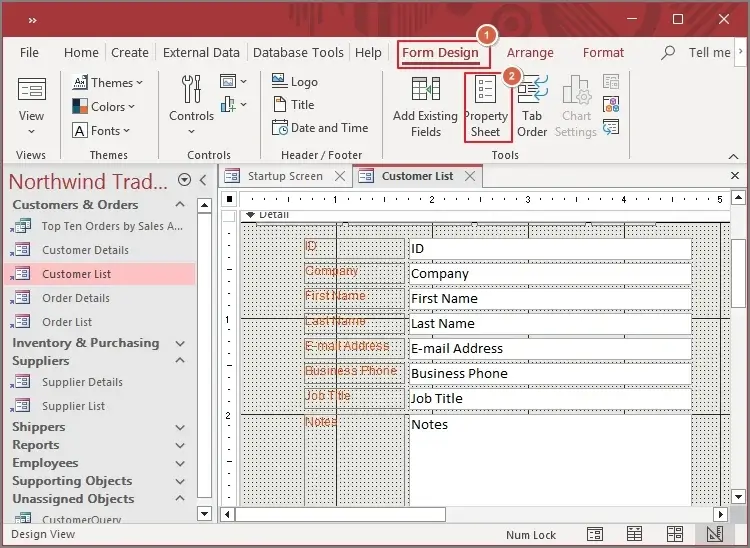
Task: Collapse the navigation pane
Action: pos(203,180)
